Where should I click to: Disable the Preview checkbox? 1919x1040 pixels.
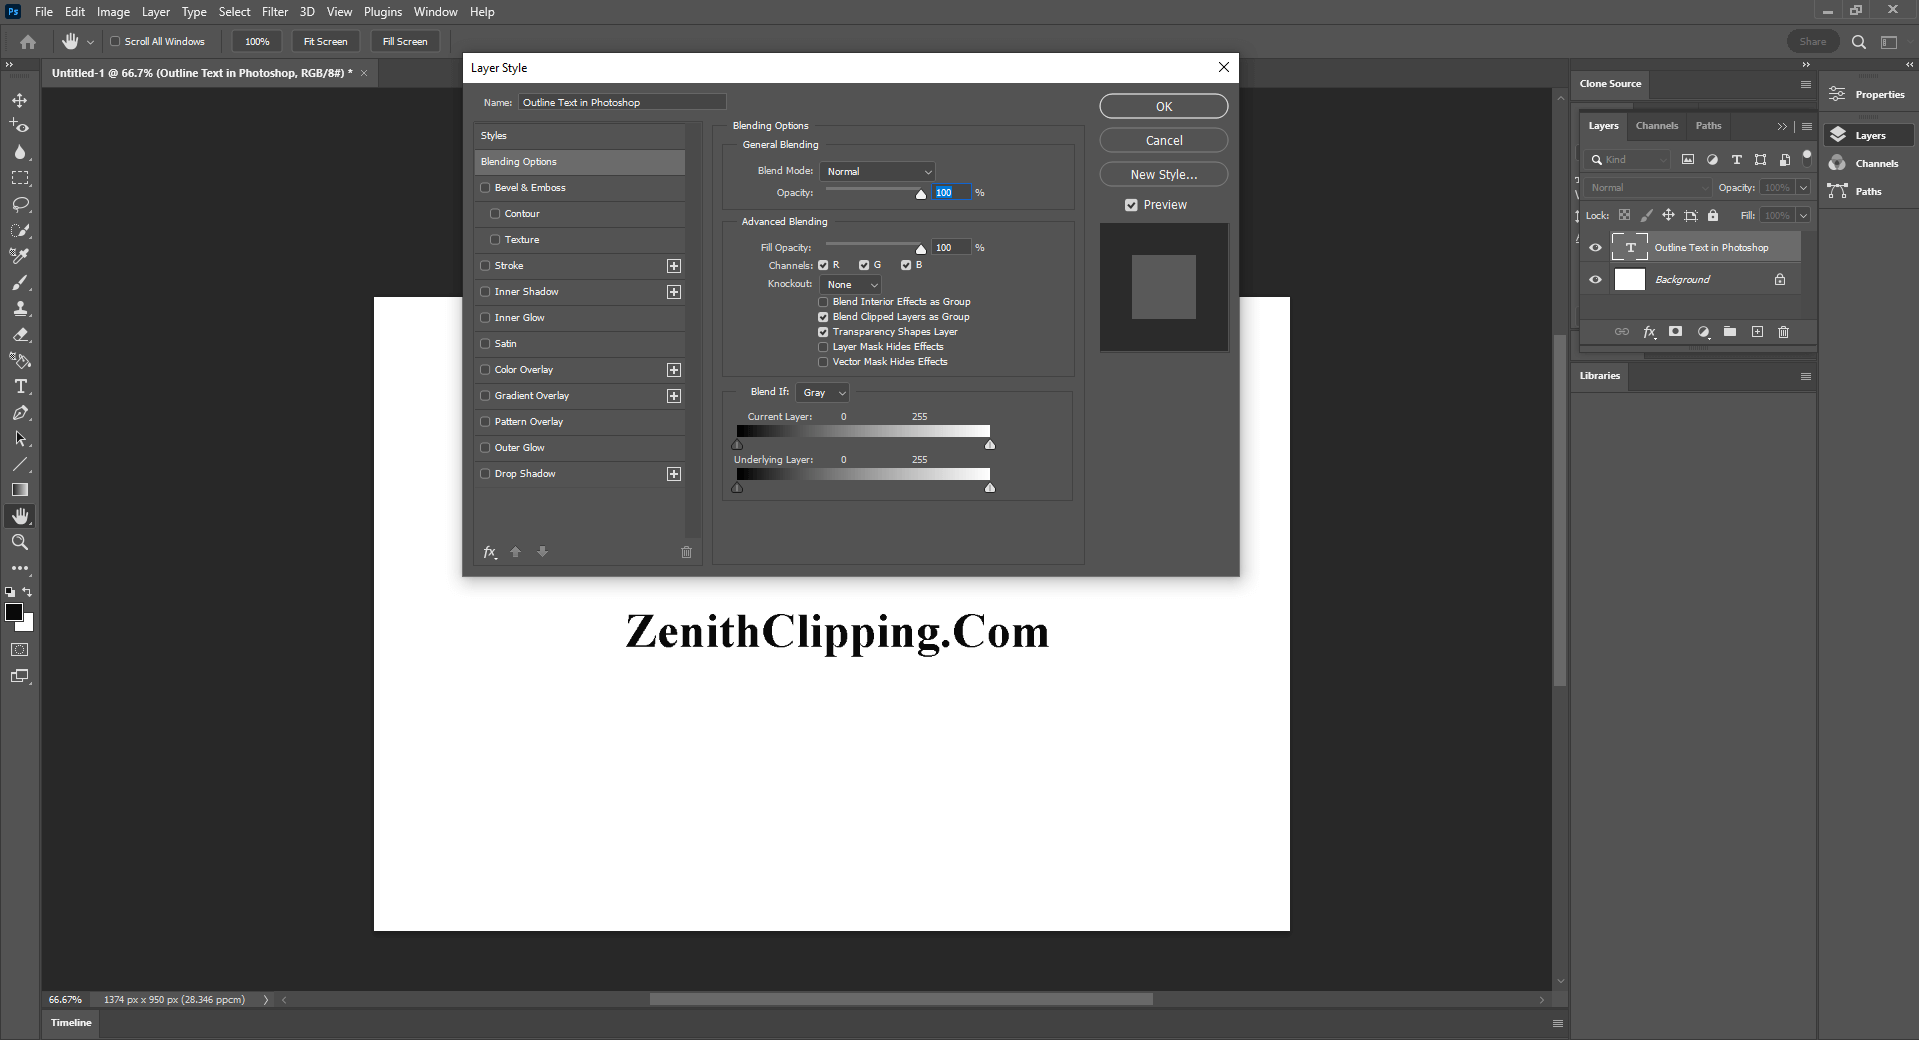1130,204
